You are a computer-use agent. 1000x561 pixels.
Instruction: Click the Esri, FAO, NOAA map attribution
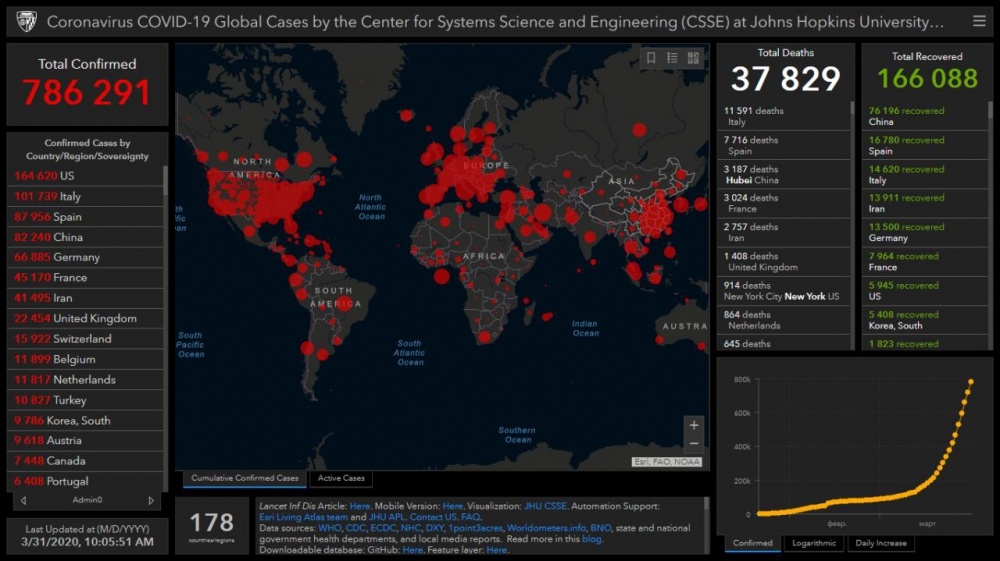click(x=667, y=462)
